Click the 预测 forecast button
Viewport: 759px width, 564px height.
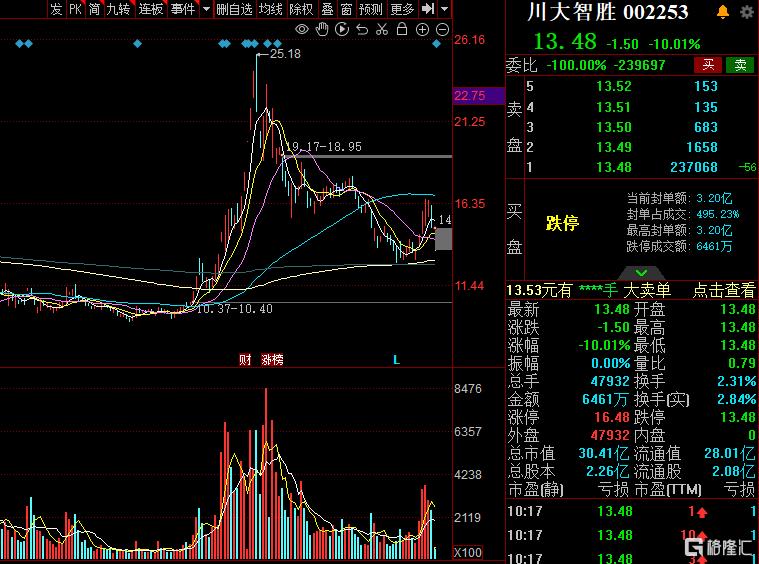[370, 9]
